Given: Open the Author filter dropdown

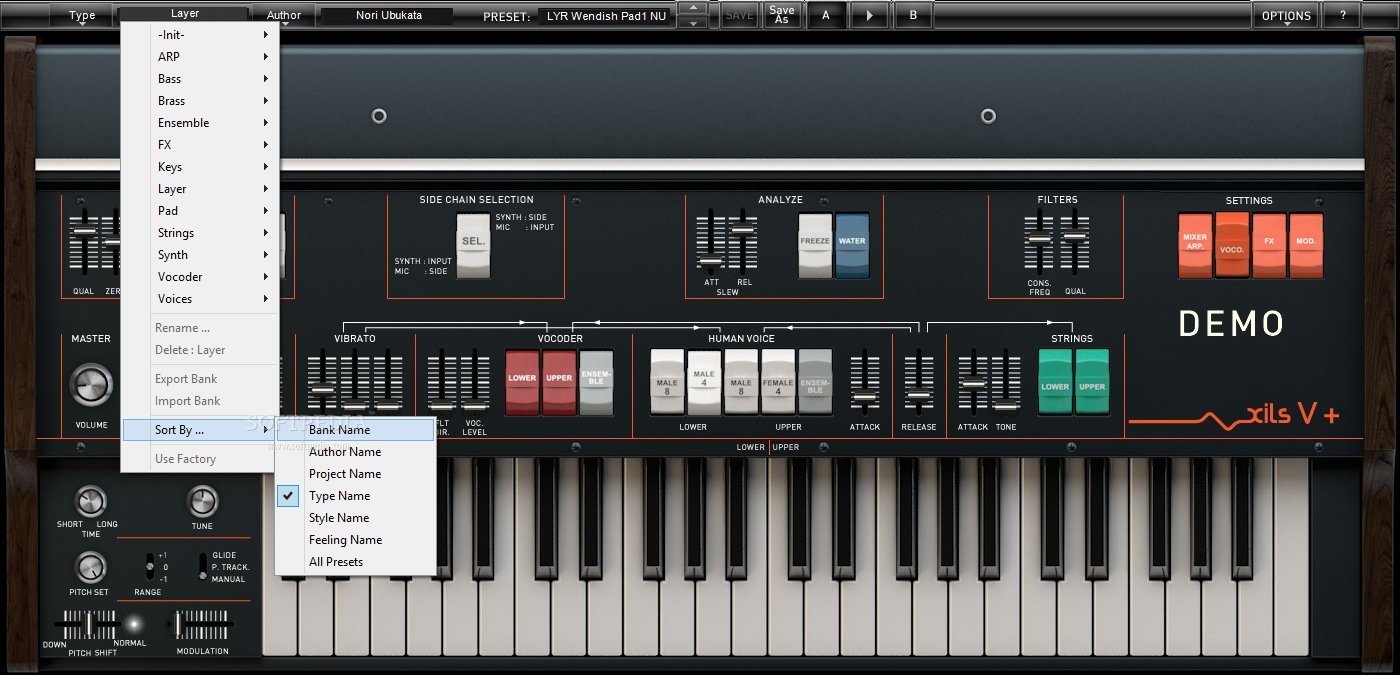Looking at the screenshot, I should tap(284, 16).
